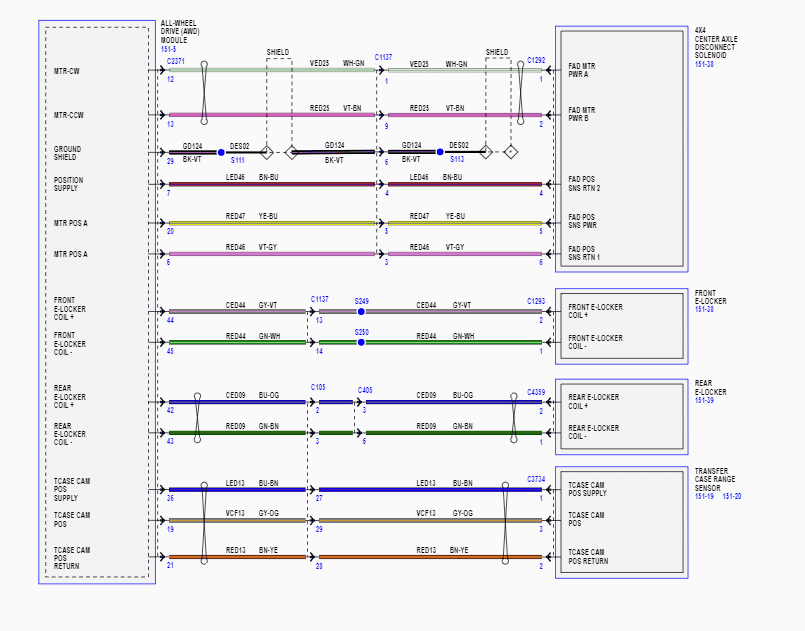The width and height of the screenshot is (805, 631).
Task: Select the S250 splice node
Action: (x=361, y=342)
